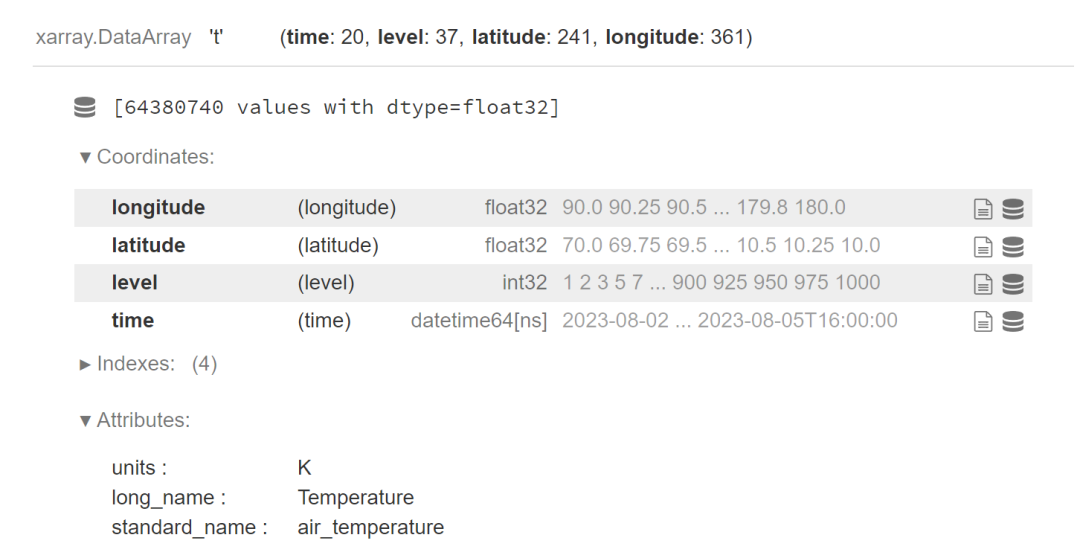Show data repr for latitude coordinate
The width and height of the screenshot is (1080, 555).
click(x=1013, y=246)
